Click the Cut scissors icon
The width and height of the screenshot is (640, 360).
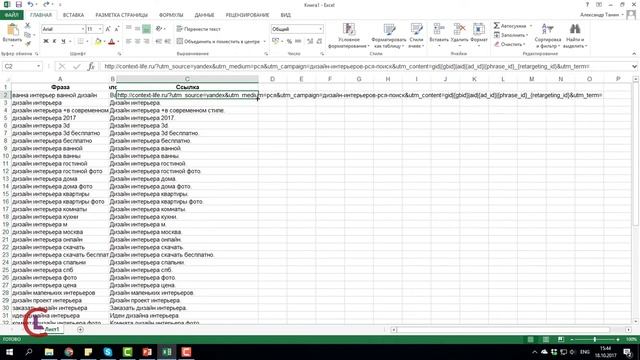point(28,26)
